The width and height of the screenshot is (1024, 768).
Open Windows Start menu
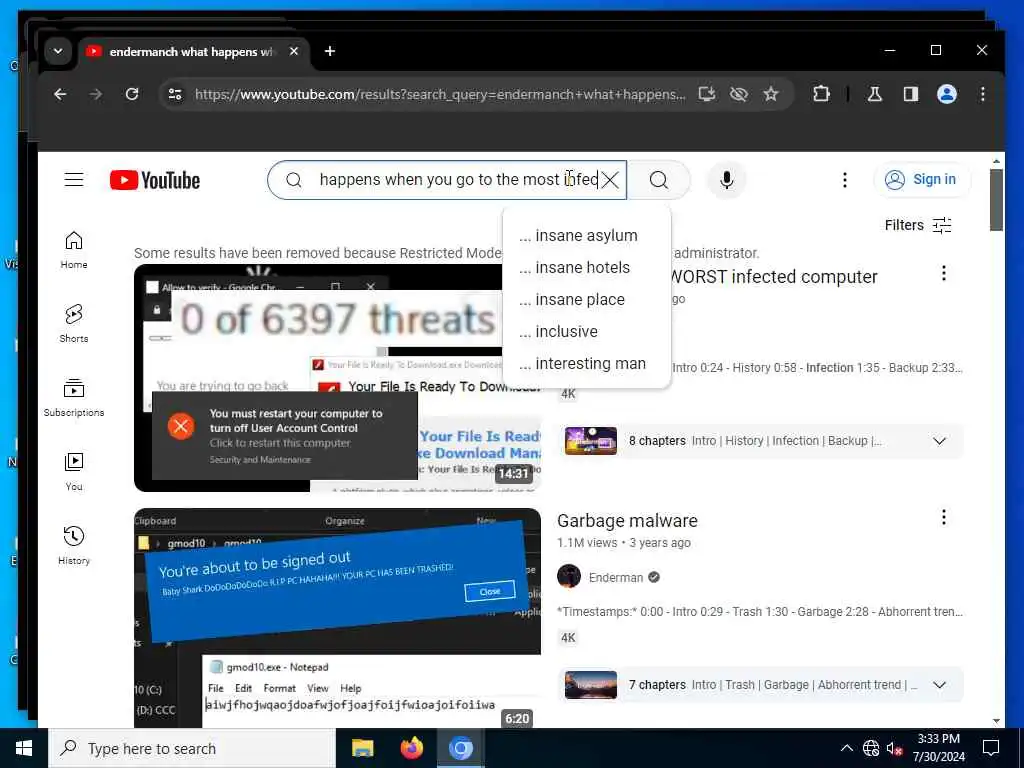click(24, 748)
